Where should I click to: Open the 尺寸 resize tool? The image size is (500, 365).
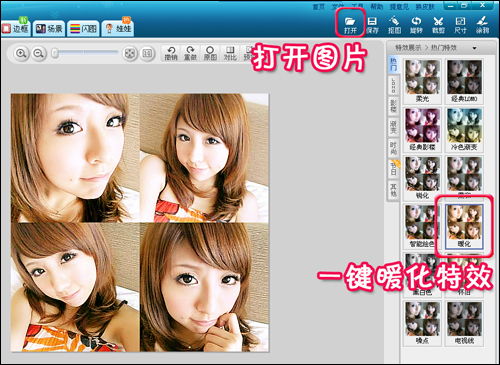coord(460,25)
